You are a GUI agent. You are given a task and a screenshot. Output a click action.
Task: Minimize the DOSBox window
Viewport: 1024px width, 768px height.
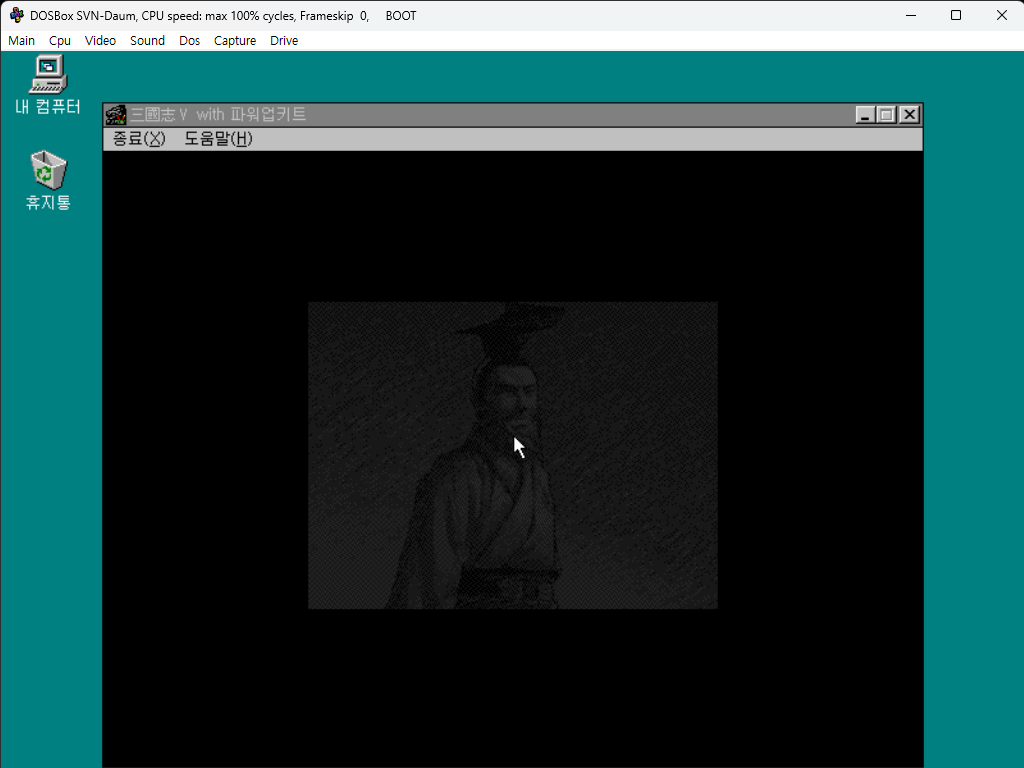(x=911, y=15)
